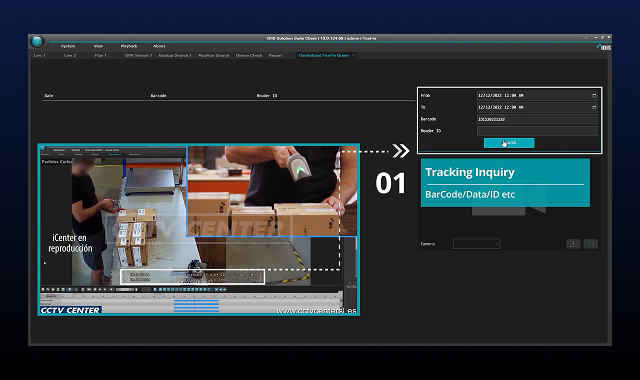Screen dimensions: 640x380
Task: Switch to the Live 2 tab
Action: coord(70,55)
